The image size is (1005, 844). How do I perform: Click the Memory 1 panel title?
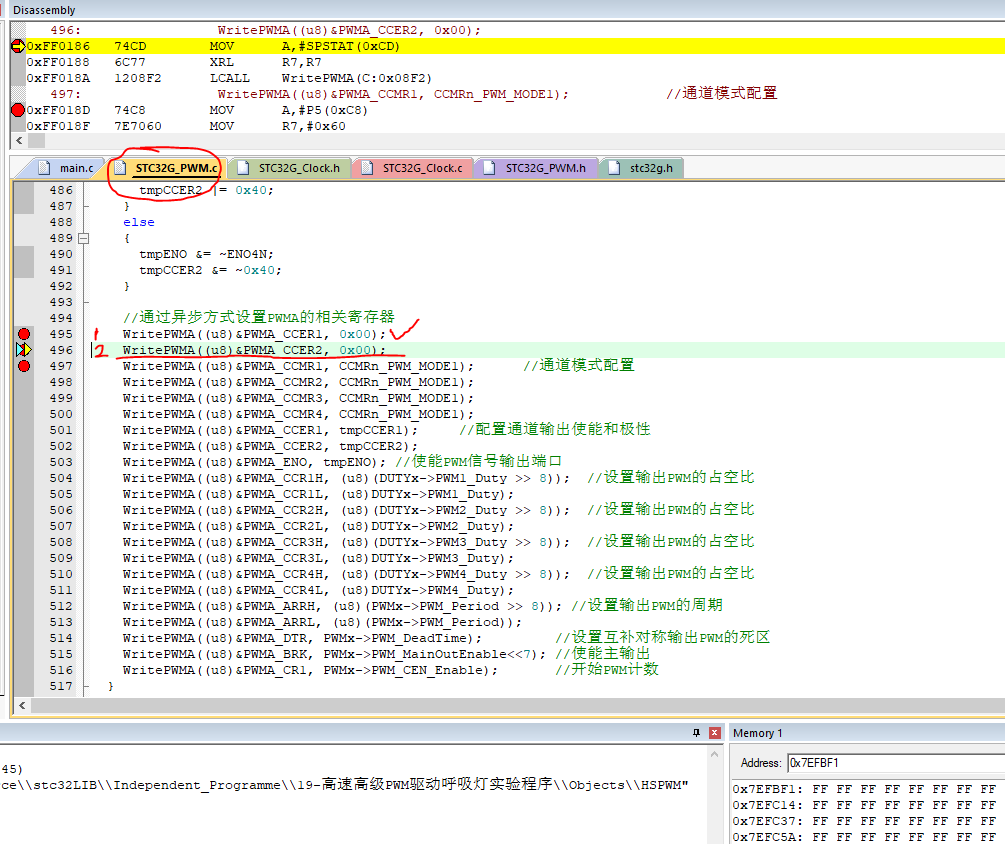click(x=758, y=733)
